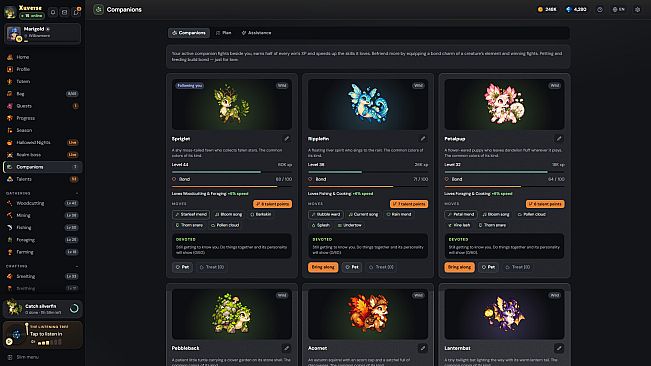Select Smelting skill in sidebar
This screenshot has width=651, height=366.
42,276
